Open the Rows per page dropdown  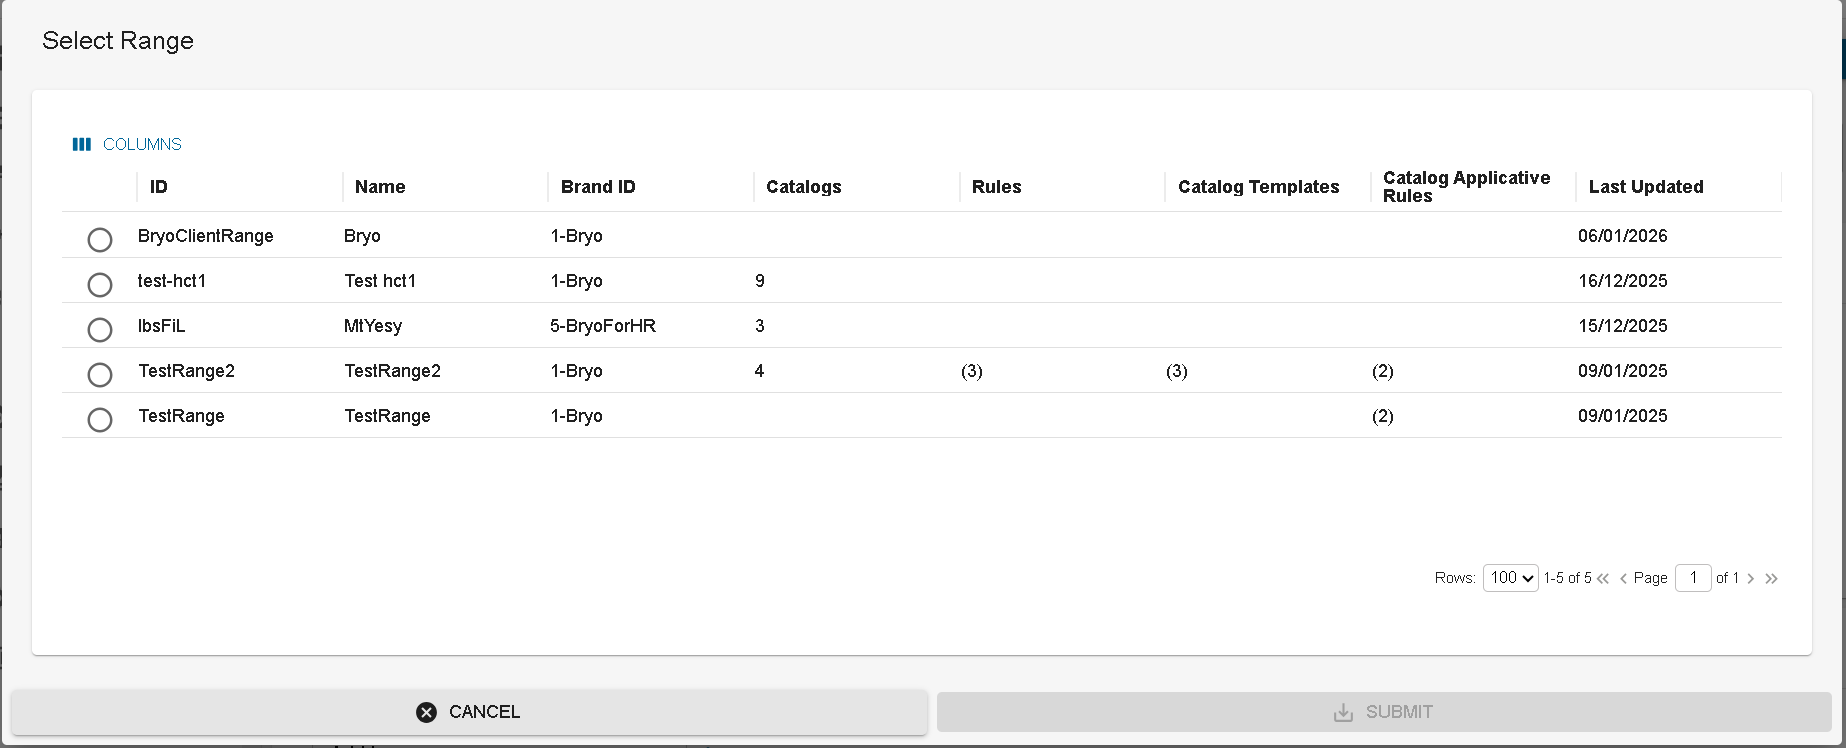[x=1510, y=578]
